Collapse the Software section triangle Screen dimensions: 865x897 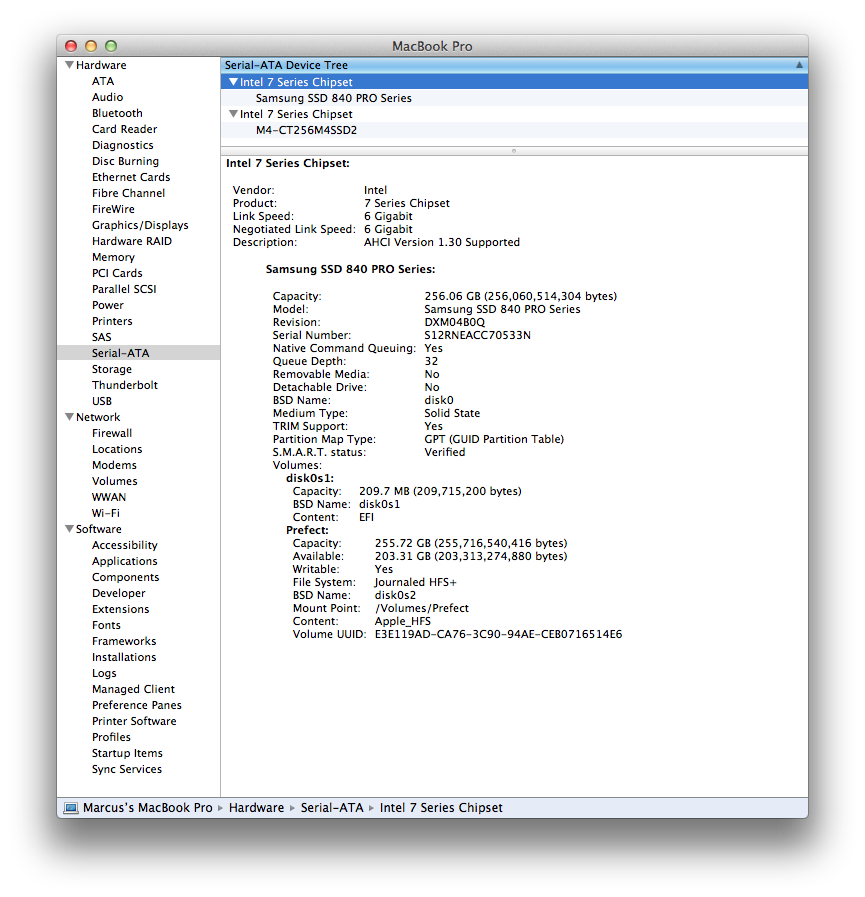click(69, 529)
